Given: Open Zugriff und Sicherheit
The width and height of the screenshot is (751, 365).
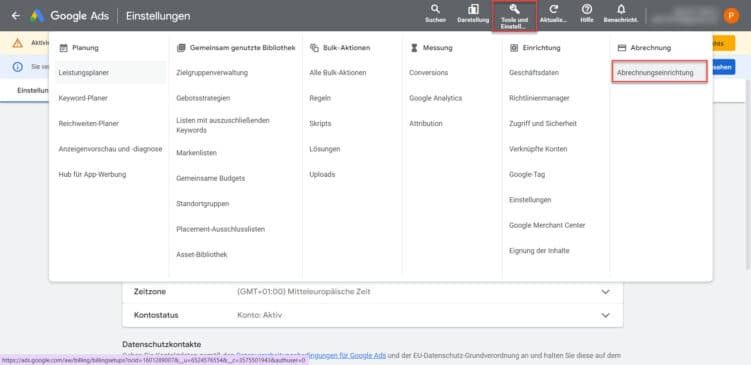Looking at the screenshot, I should click(543, 124).
